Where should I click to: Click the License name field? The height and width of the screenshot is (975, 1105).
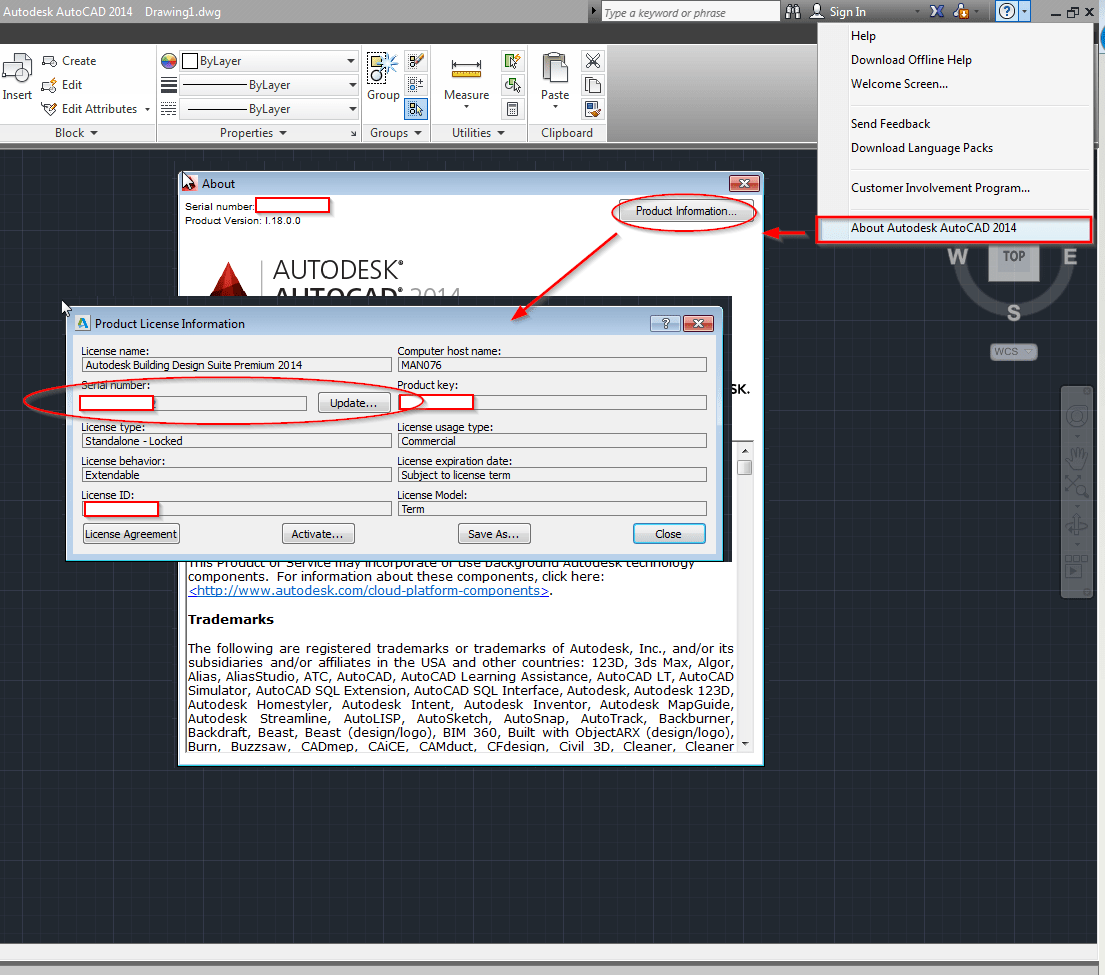(236, 365)
